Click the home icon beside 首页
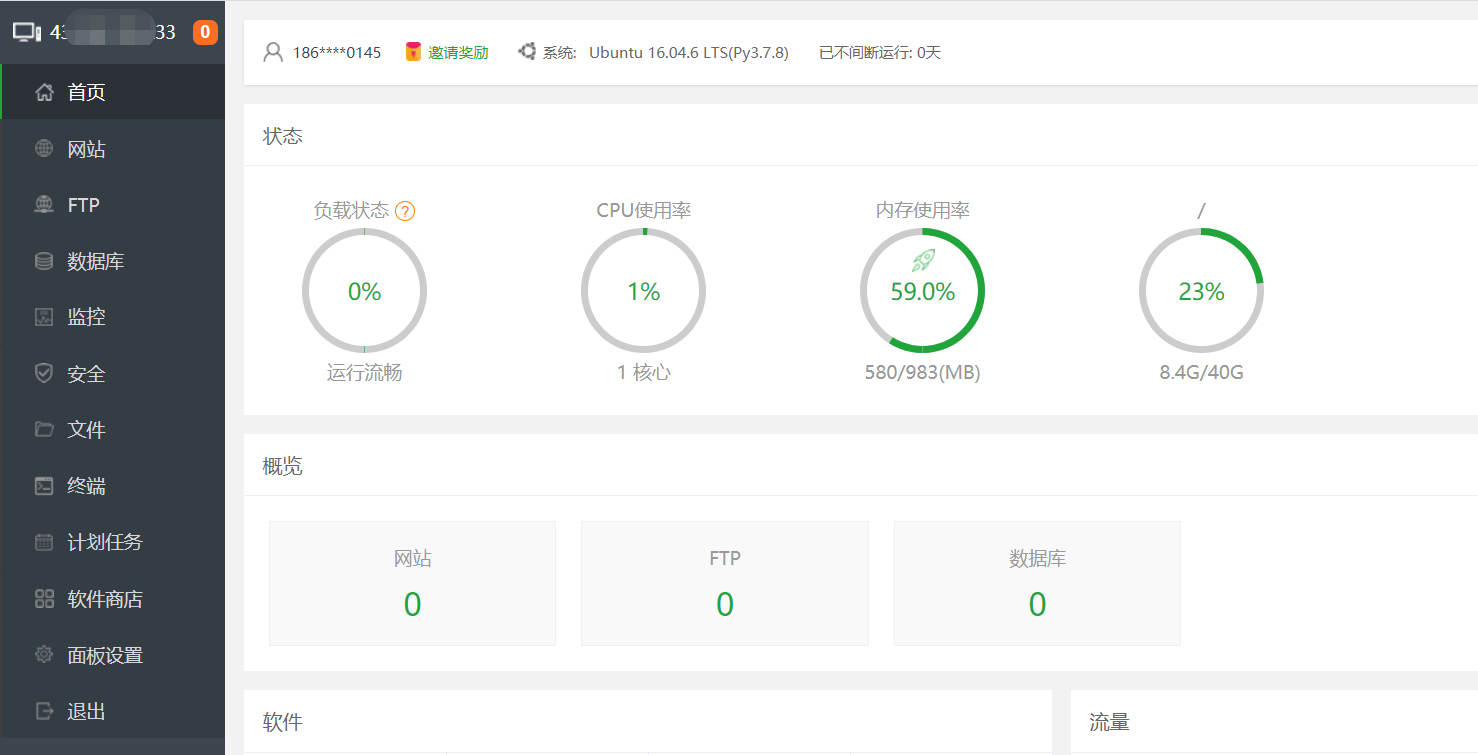The height and width of the screenshot is (755, 1478). coord(44,93)
